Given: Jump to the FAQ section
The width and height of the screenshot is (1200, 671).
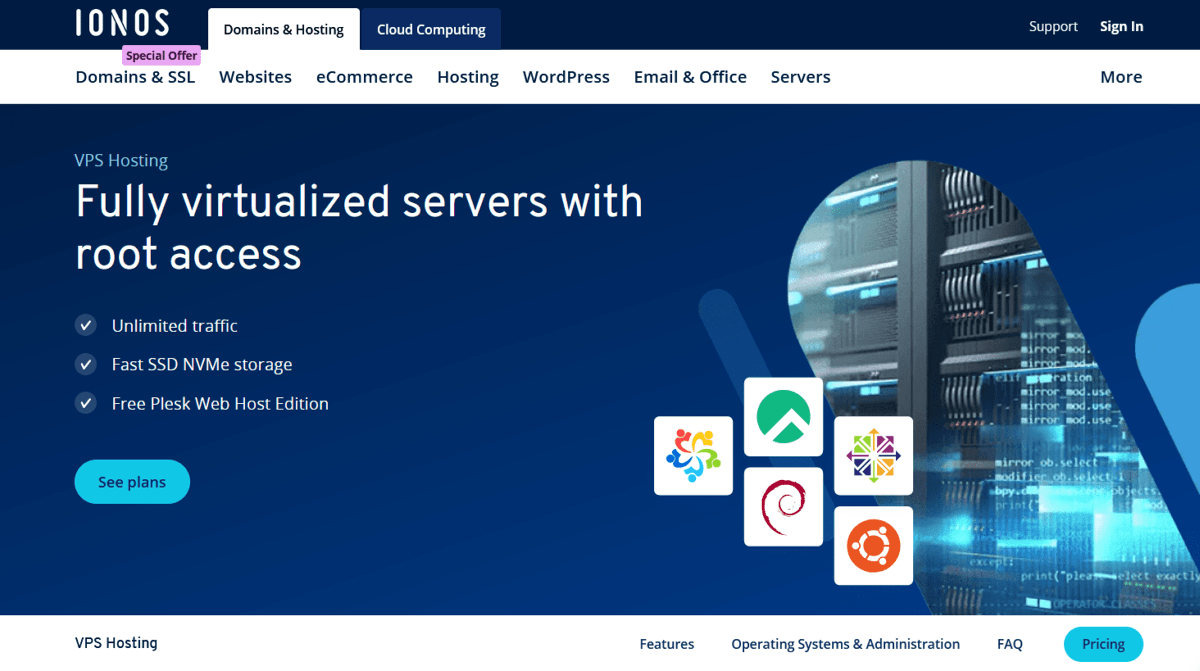Looking at the screenshot, I should coord(1010,644).
